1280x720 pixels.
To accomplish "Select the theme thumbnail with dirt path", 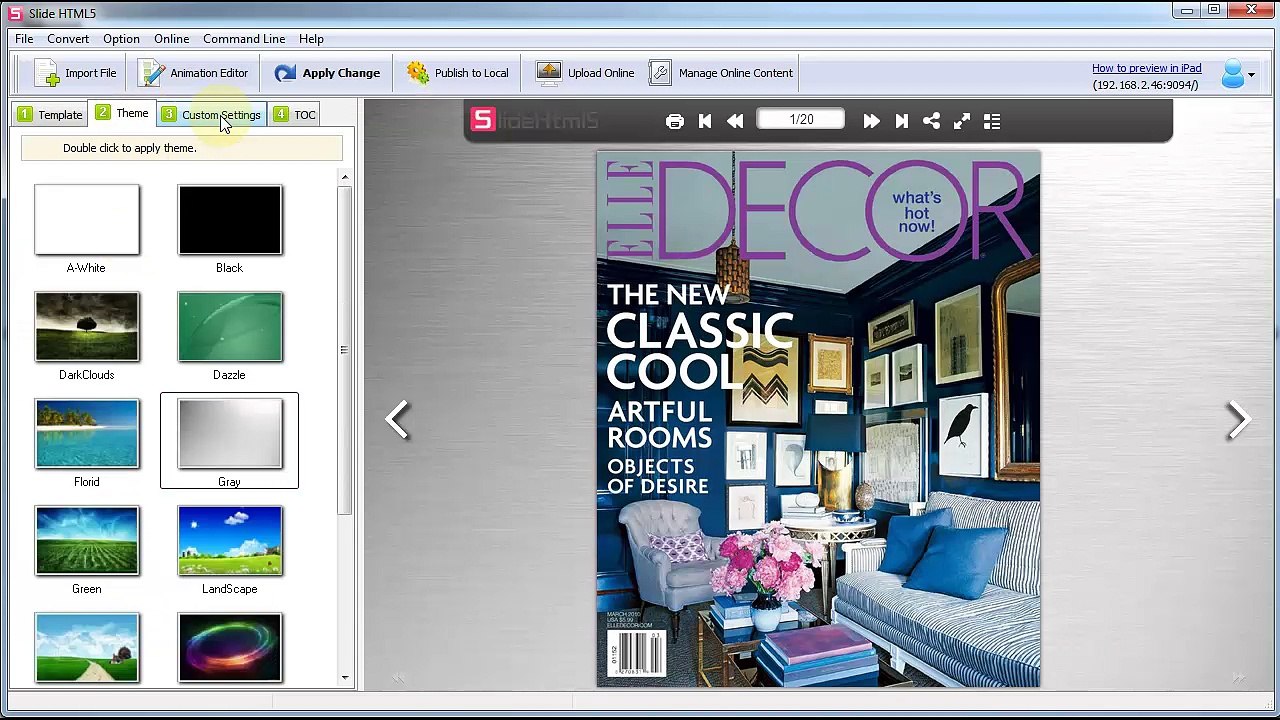I will (87, 648).
